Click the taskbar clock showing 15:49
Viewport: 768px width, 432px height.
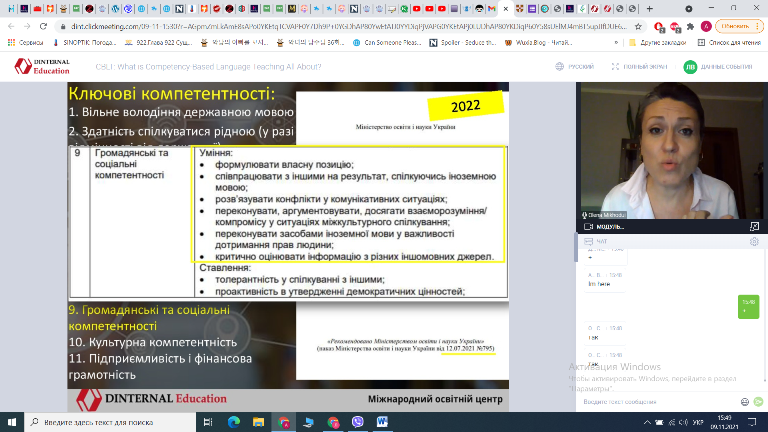[724, 422]
